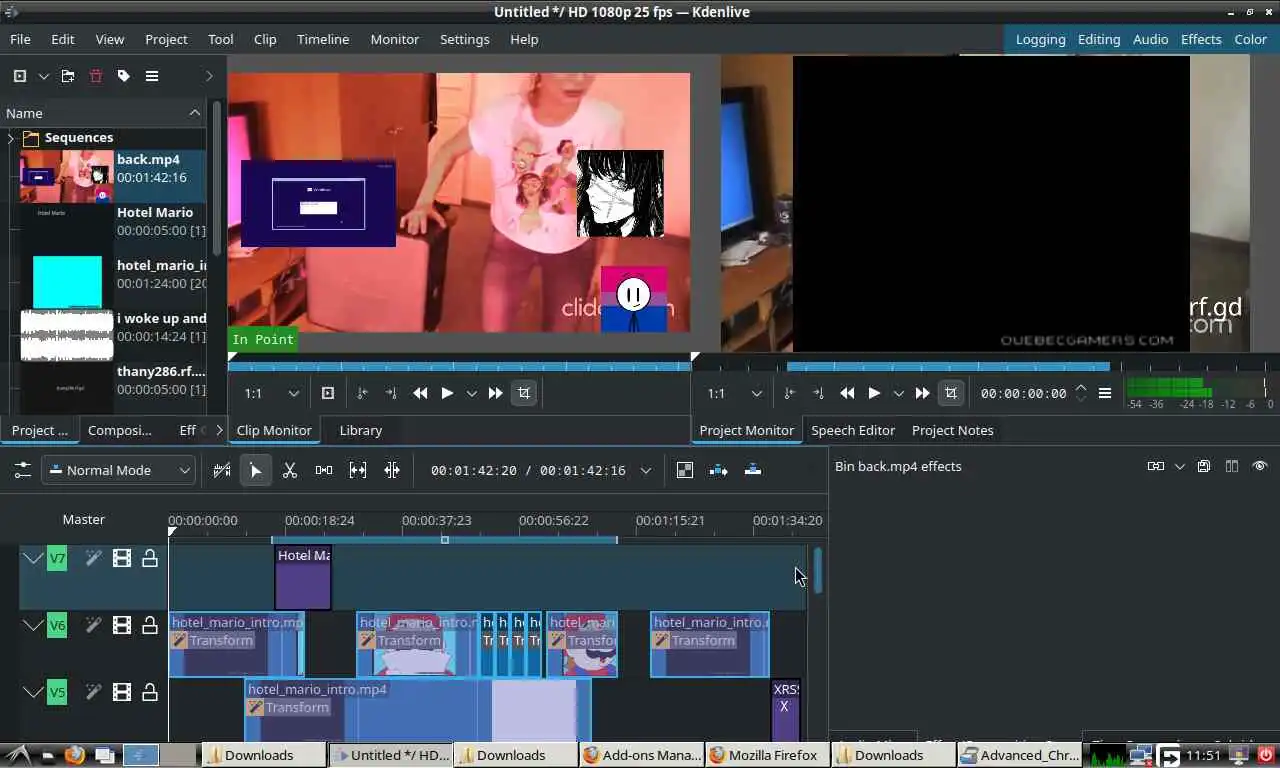Click the red Delete clip icon

[x=96, y=76]
